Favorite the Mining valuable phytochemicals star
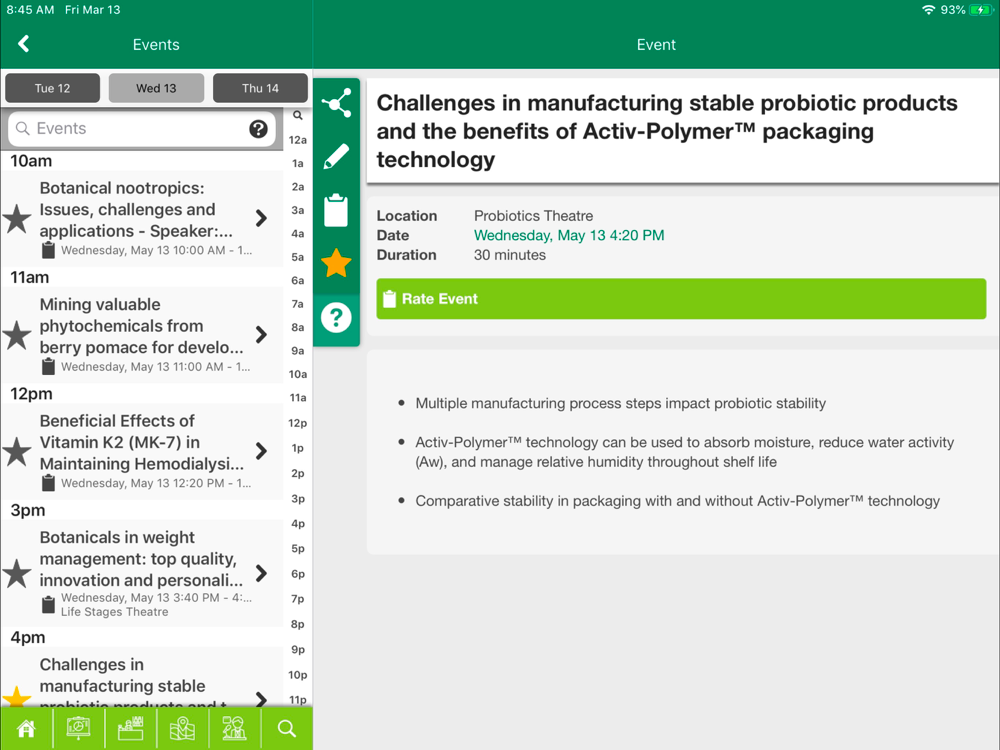 (17, 335)
